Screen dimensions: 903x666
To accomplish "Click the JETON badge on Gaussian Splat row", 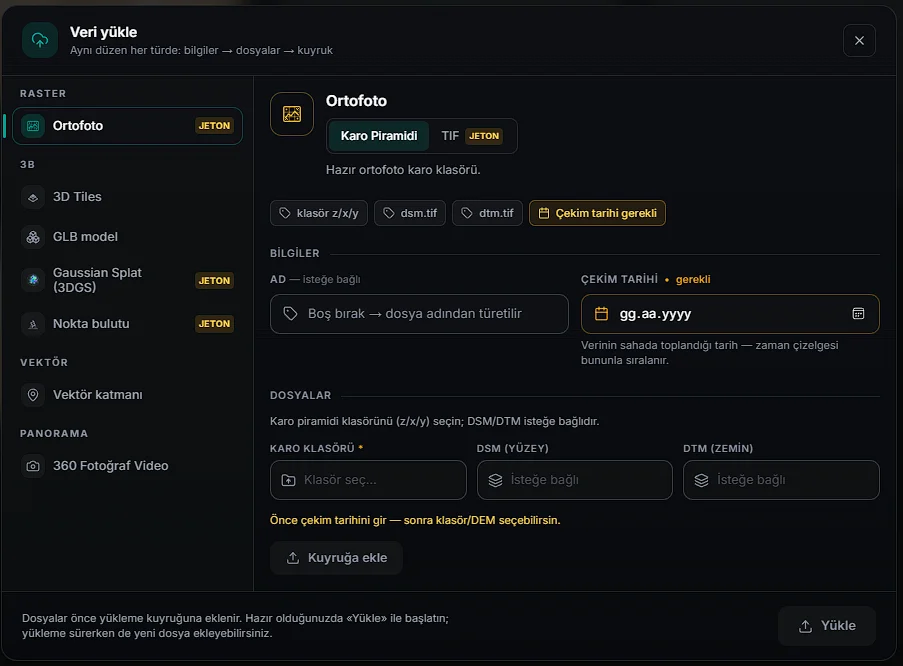I will (214, 281).
